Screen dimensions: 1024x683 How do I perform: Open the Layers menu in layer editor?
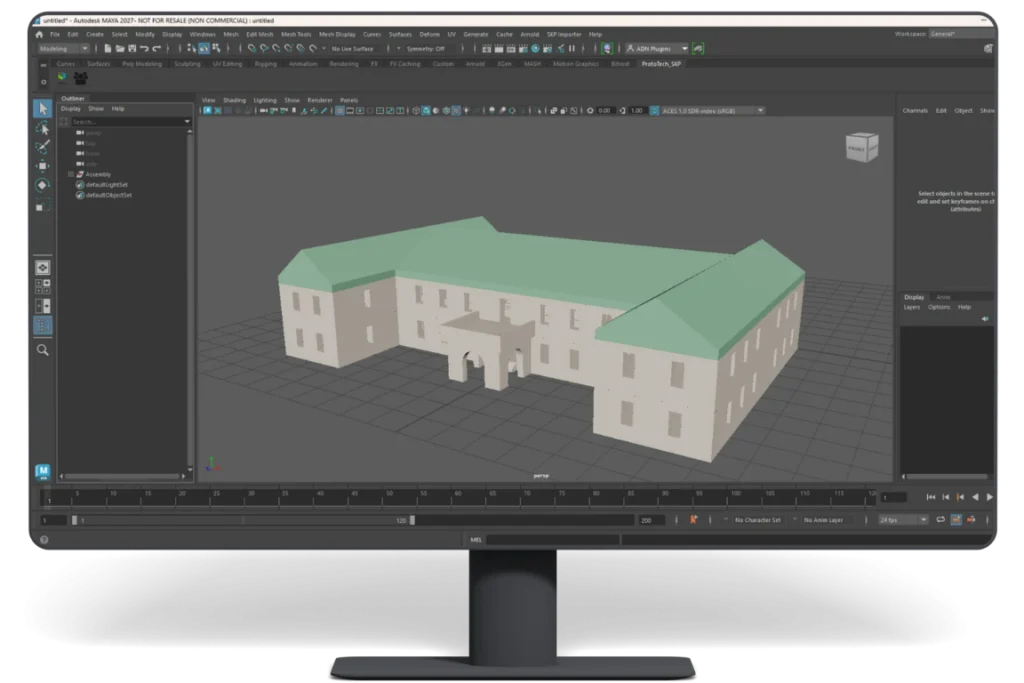pos(912,307)
